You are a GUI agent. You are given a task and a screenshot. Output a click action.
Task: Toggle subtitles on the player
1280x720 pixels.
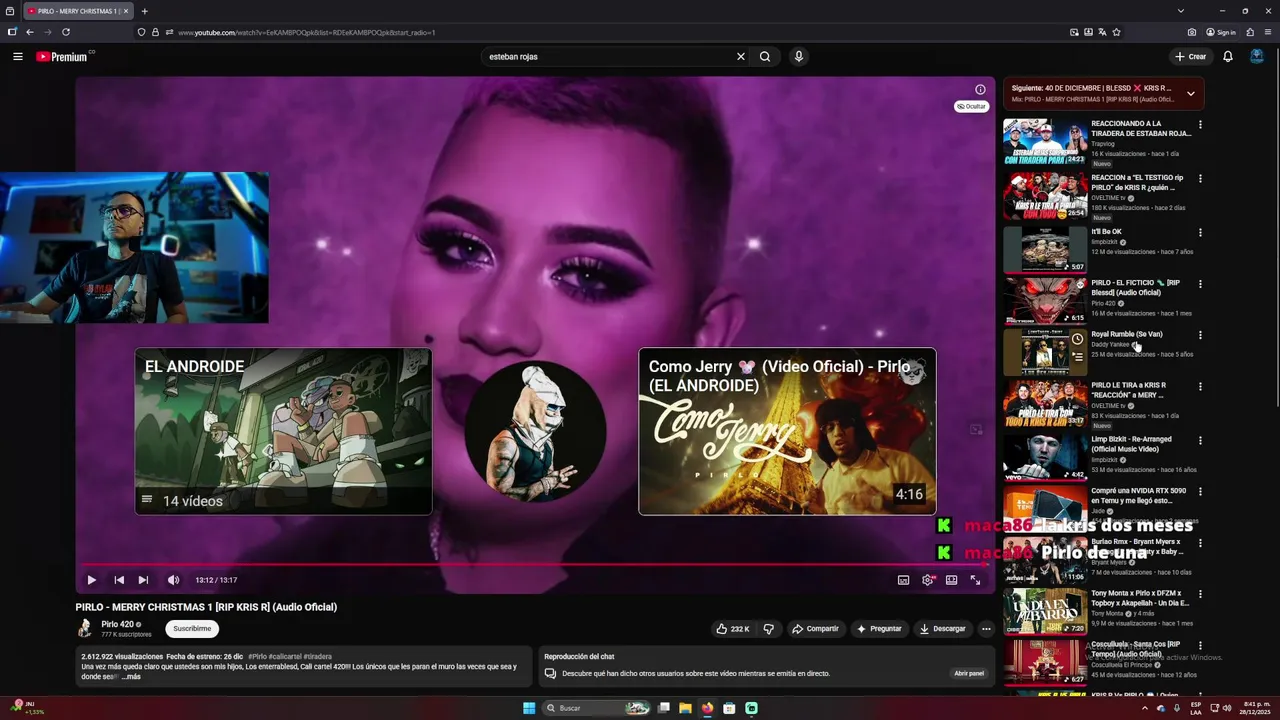[x=903, y=580]
